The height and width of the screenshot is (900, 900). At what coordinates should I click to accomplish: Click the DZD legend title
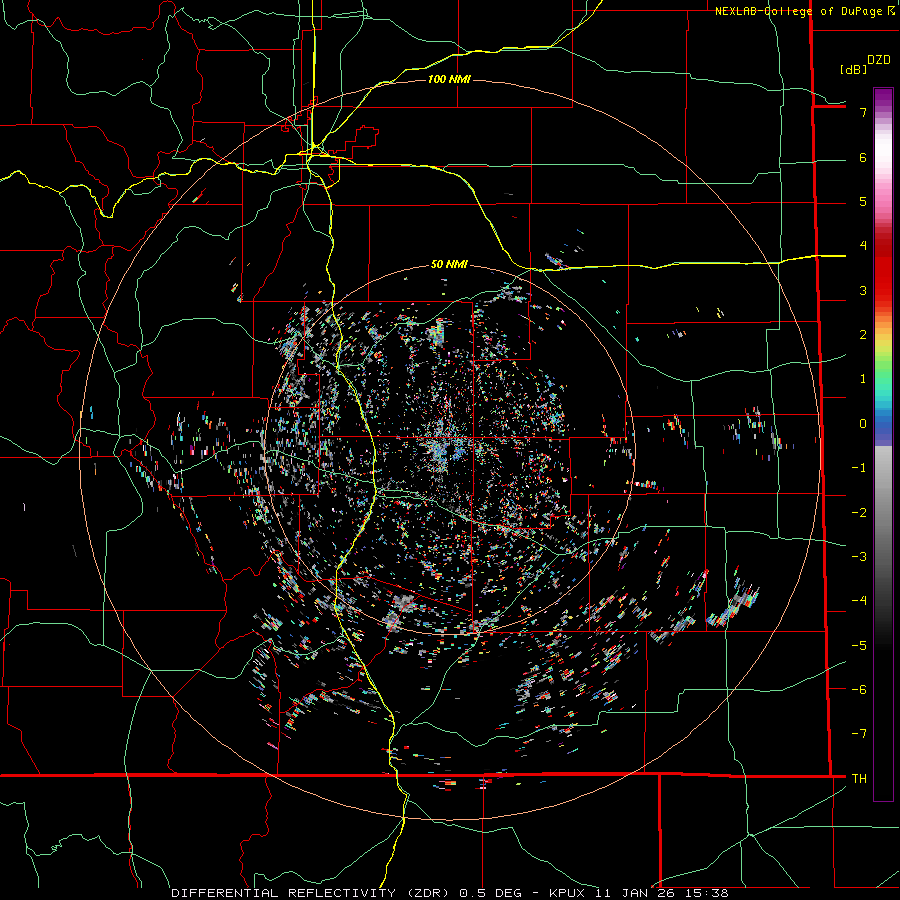879,60
